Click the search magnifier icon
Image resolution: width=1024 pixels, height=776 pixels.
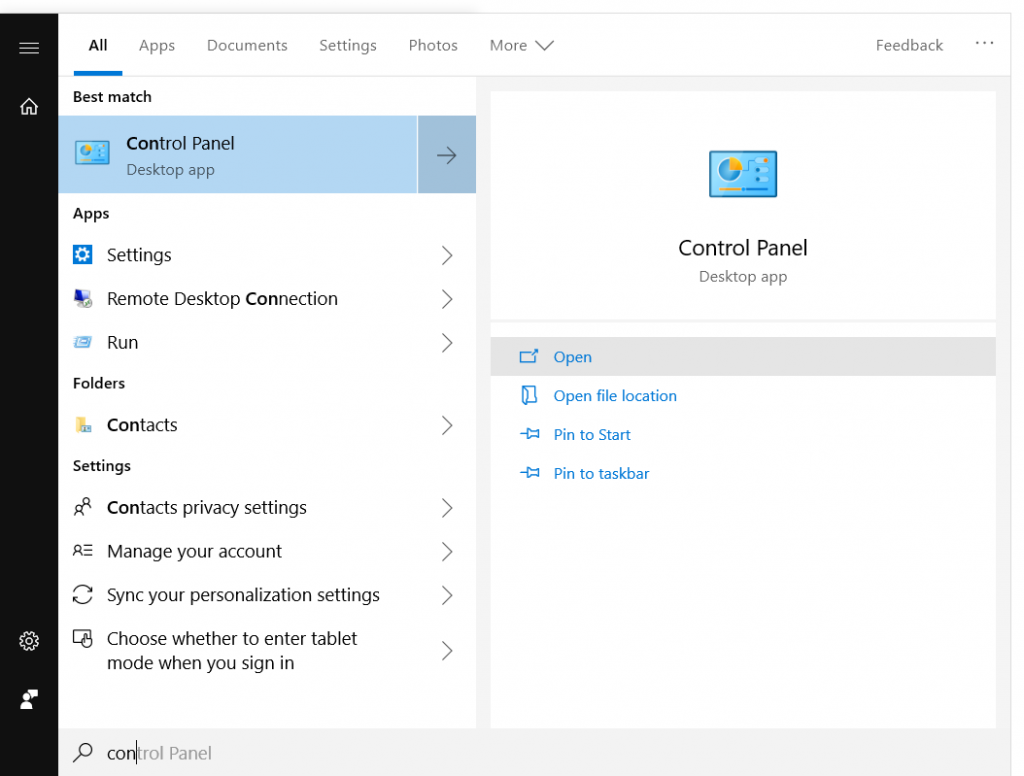click(83, 752)
